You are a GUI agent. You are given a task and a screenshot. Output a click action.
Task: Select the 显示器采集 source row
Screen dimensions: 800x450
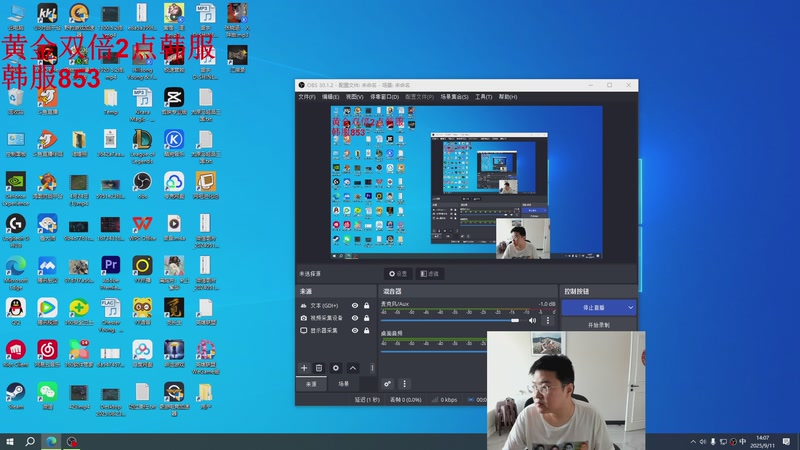pyautogui.click(x=336, y=331)
